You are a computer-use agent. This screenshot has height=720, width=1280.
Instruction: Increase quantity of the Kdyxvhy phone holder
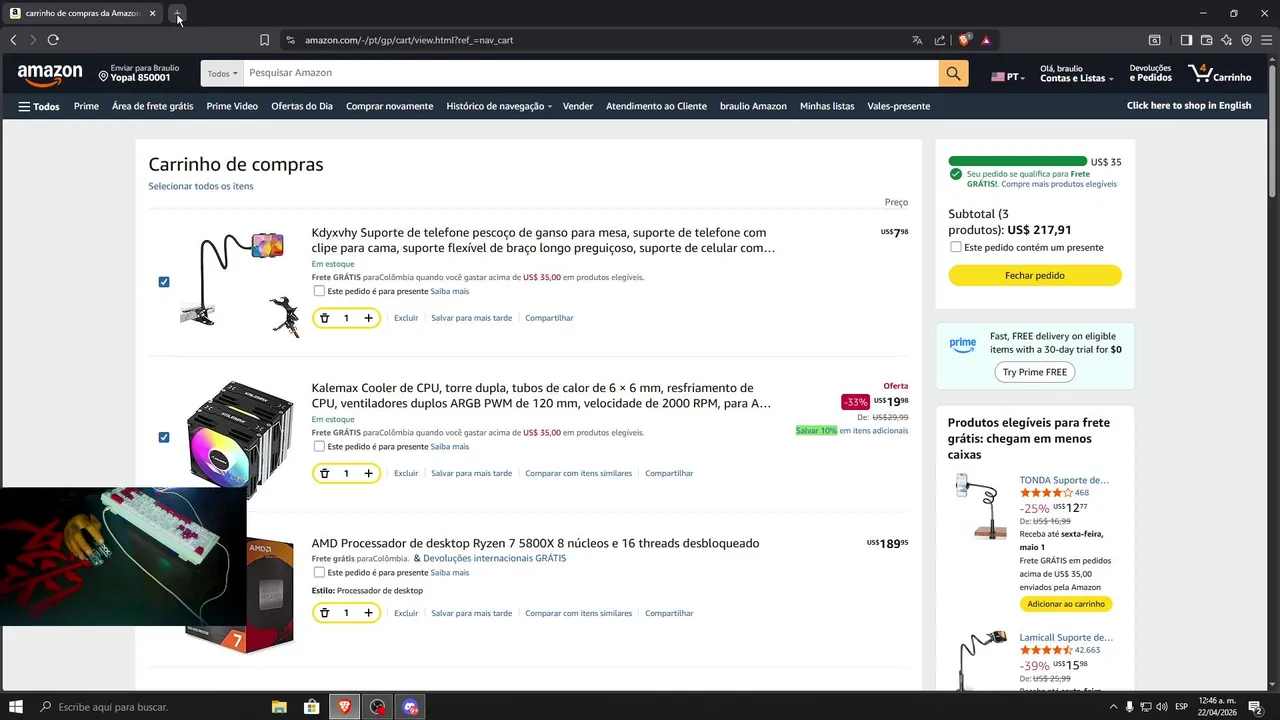tap(368, 318)
